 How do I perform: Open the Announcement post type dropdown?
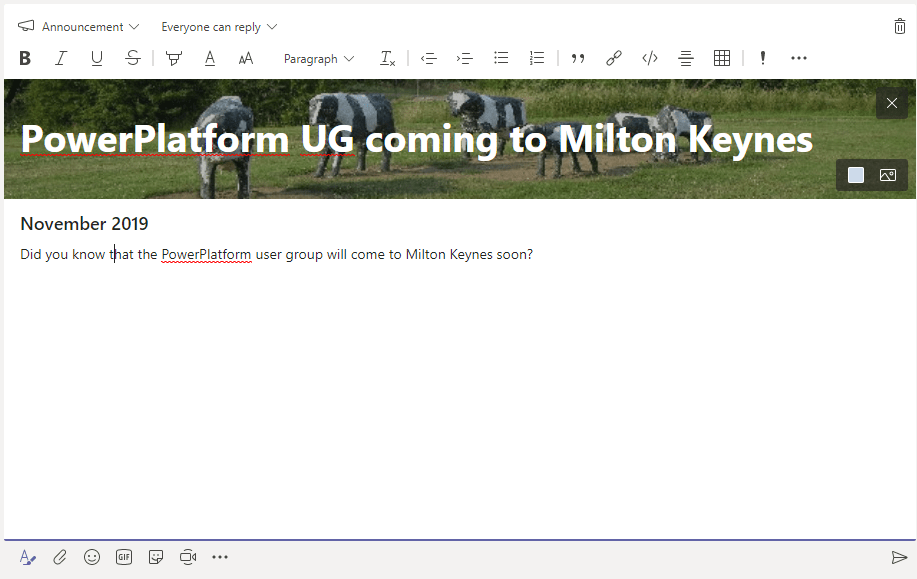(90, 27)
